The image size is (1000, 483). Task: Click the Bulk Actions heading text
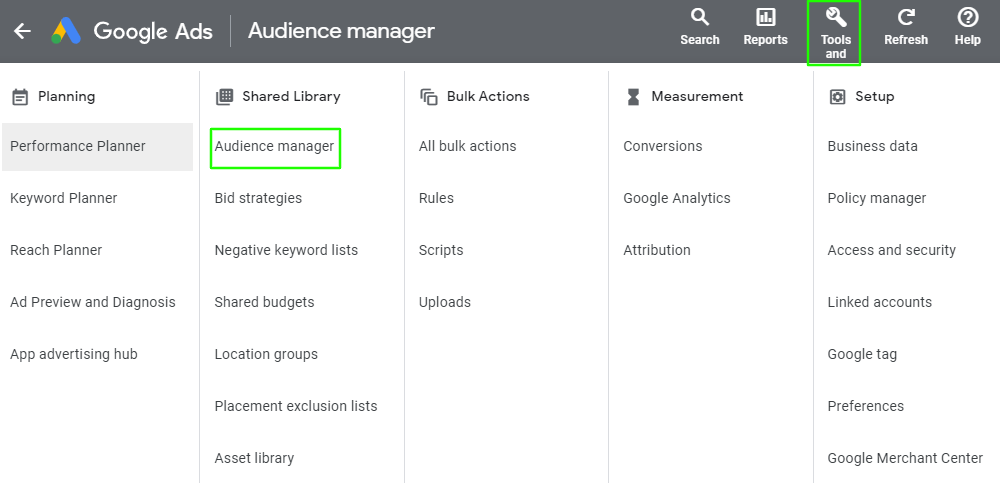488,96
